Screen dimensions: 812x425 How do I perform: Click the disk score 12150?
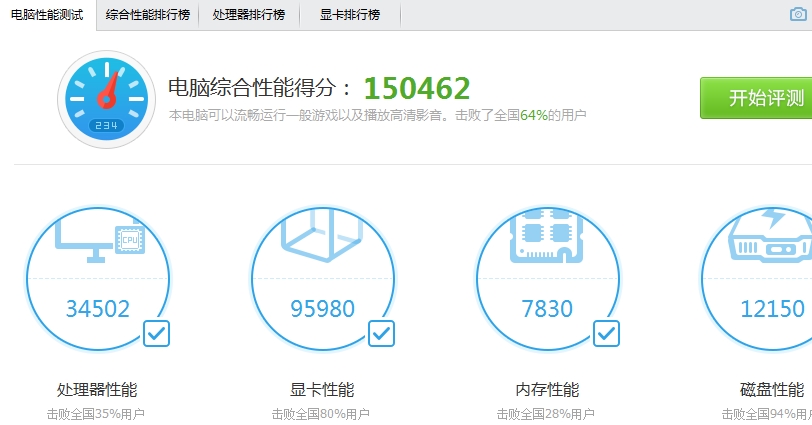tap(772, 309)
